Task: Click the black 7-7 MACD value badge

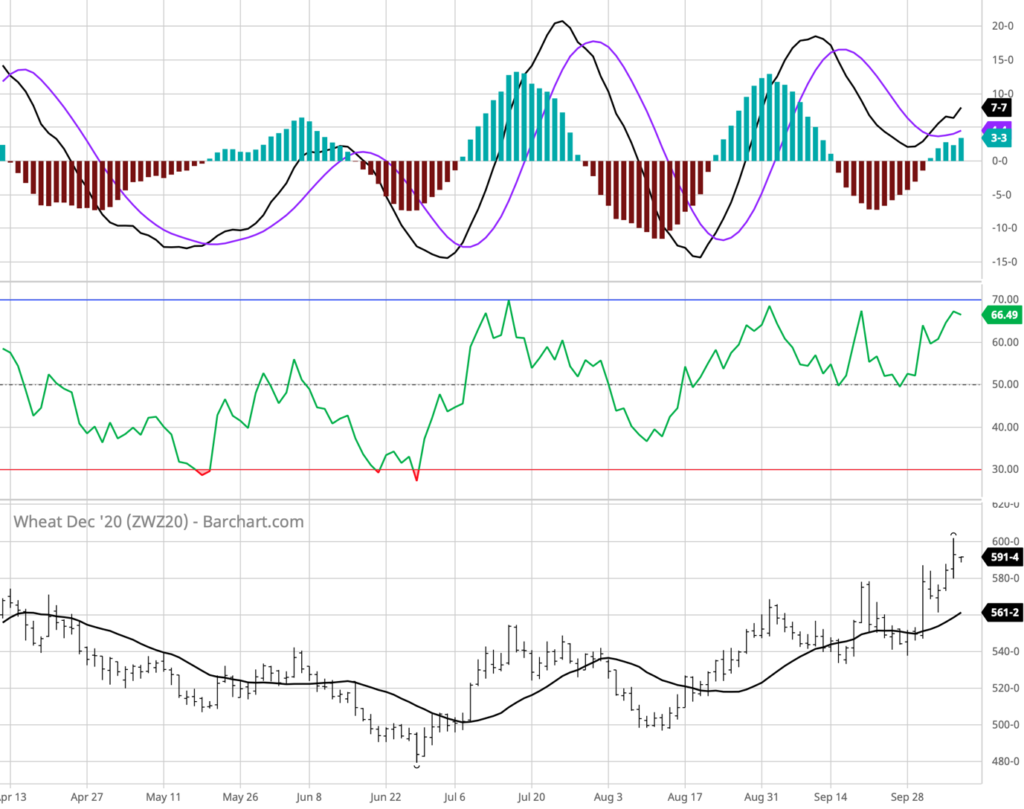Action: (x=998, y=107)
